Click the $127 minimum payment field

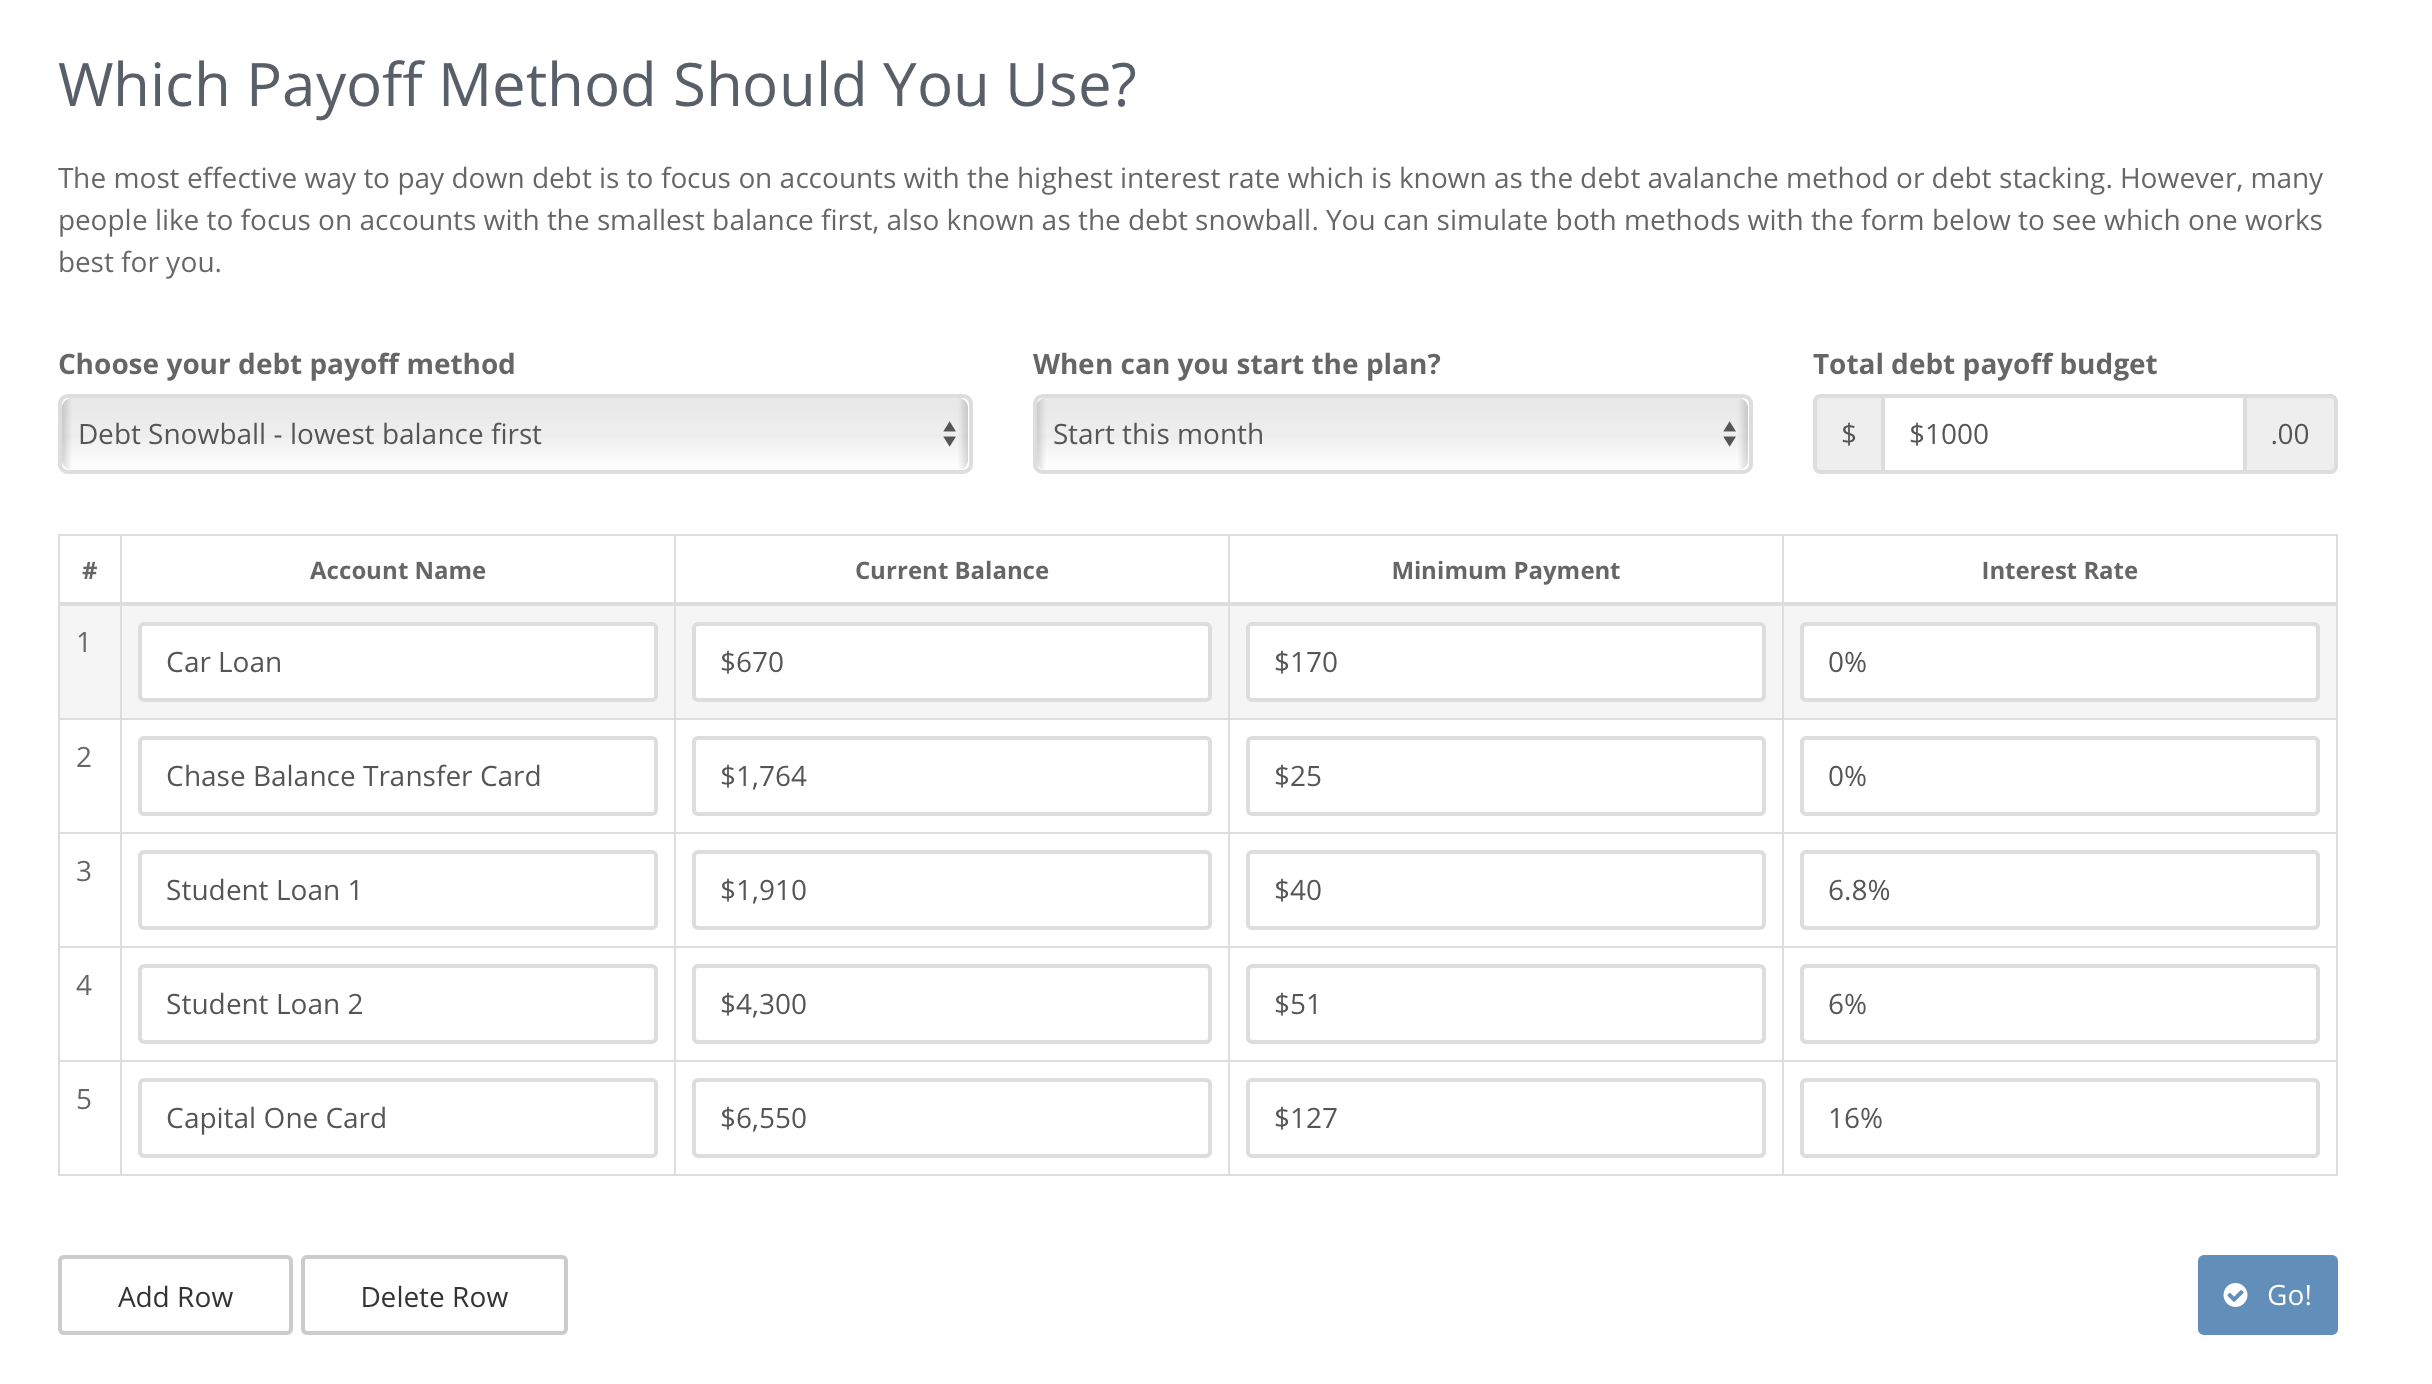pos(1505,1118)
